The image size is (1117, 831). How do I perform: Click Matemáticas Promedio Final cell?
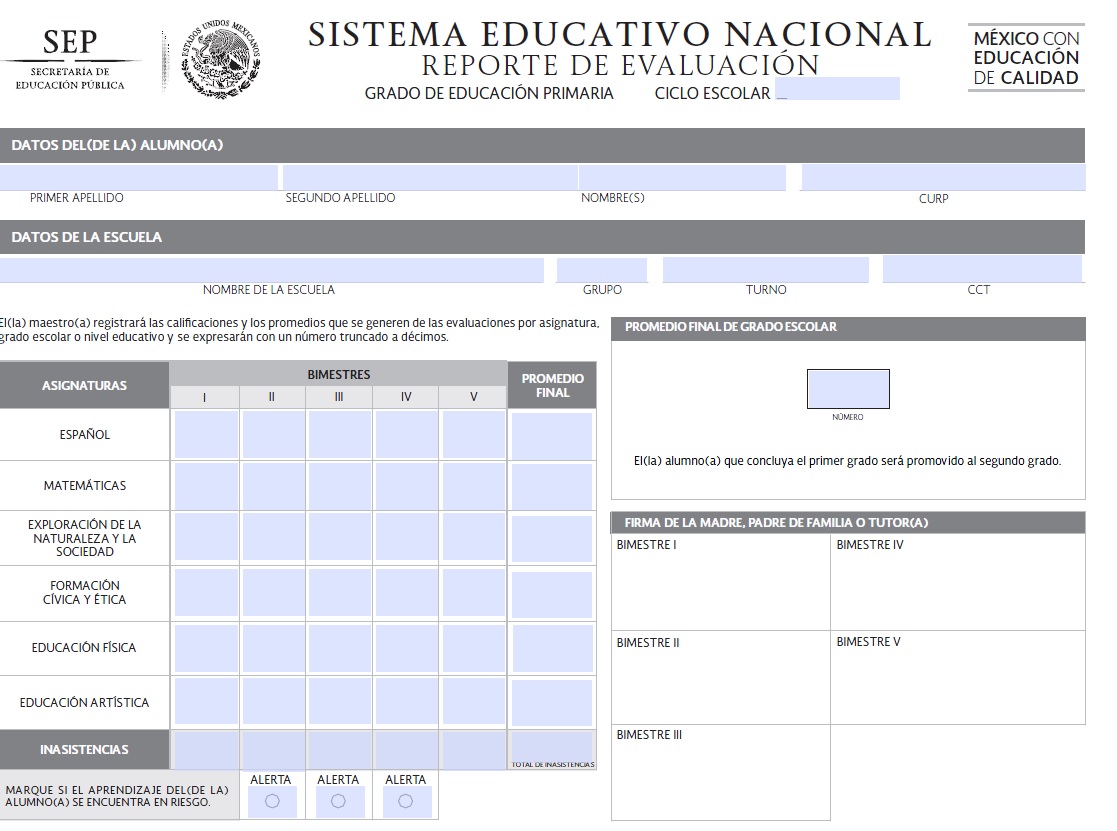tap(552, 487)
